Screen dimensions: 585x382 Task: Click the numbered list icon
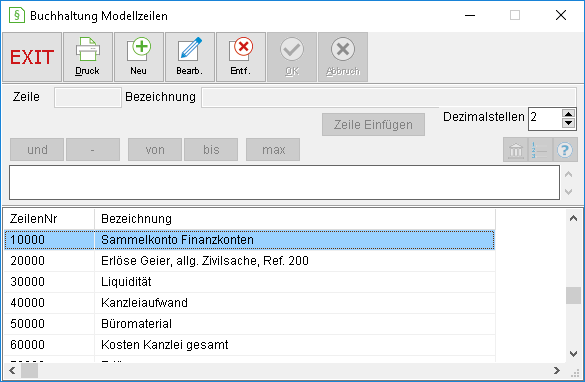coord(540,150)
